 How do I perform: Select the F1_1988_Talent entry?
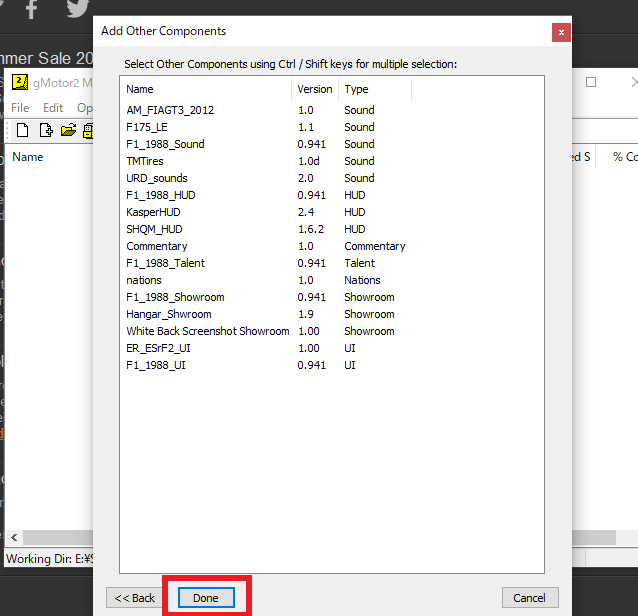click(165, 263)
